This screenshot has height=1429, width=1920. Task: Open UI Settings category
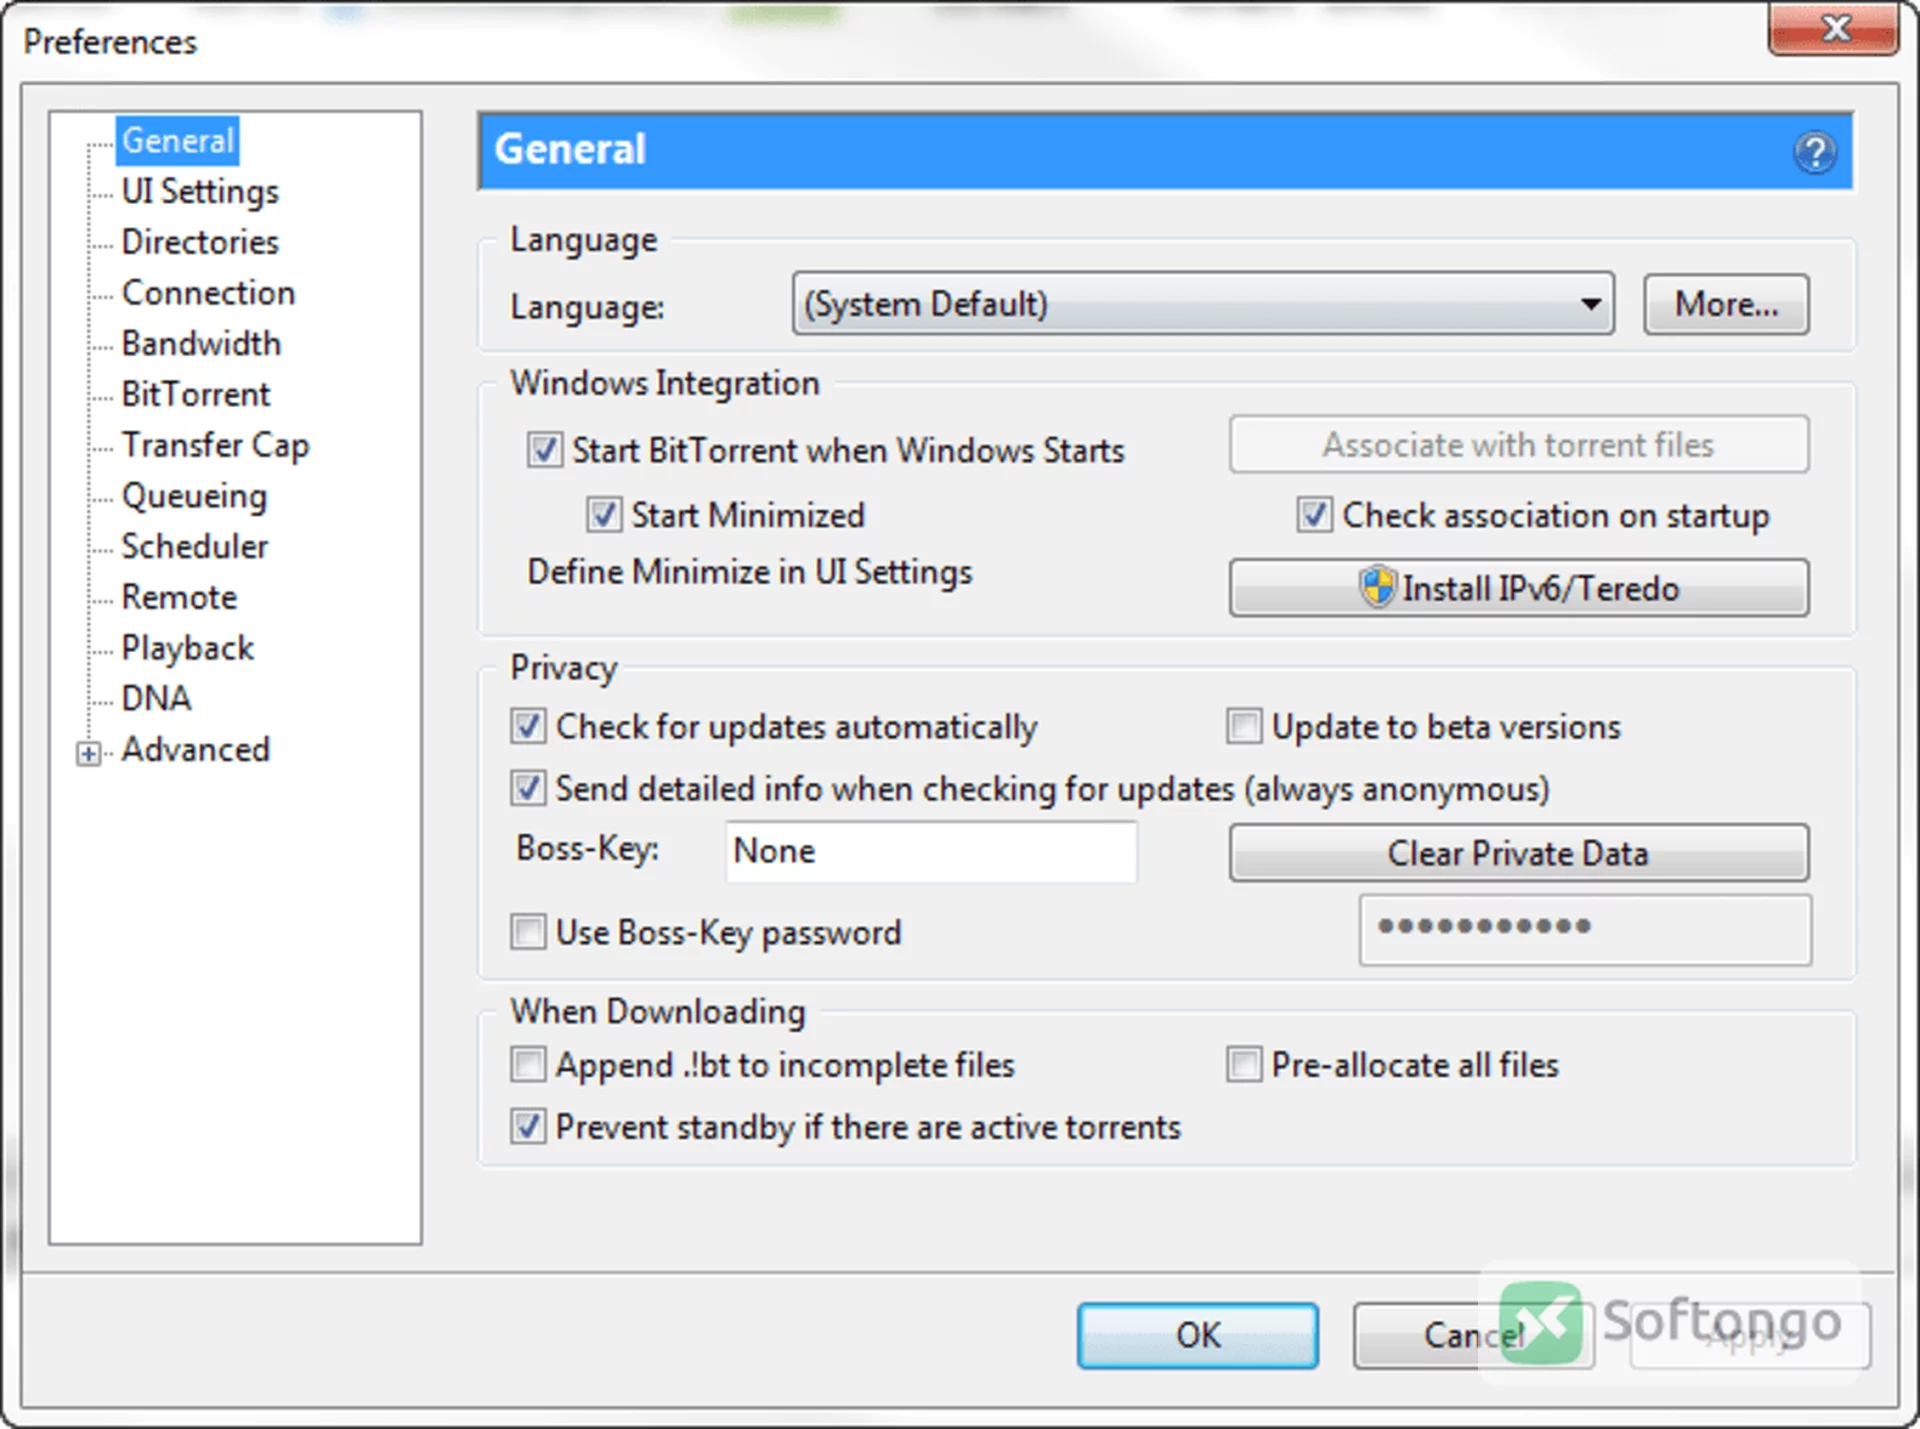click(x=200, y=191)
